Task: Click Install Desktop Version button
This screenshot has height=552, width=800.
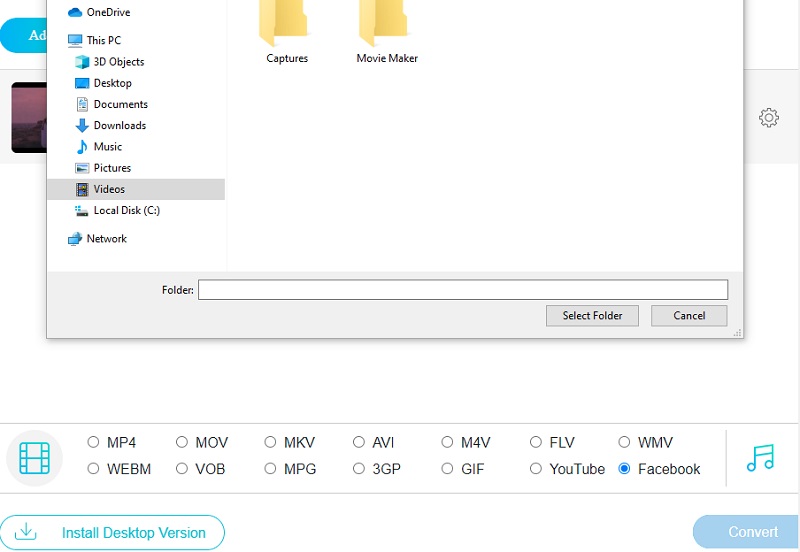Action: (112, 533)
